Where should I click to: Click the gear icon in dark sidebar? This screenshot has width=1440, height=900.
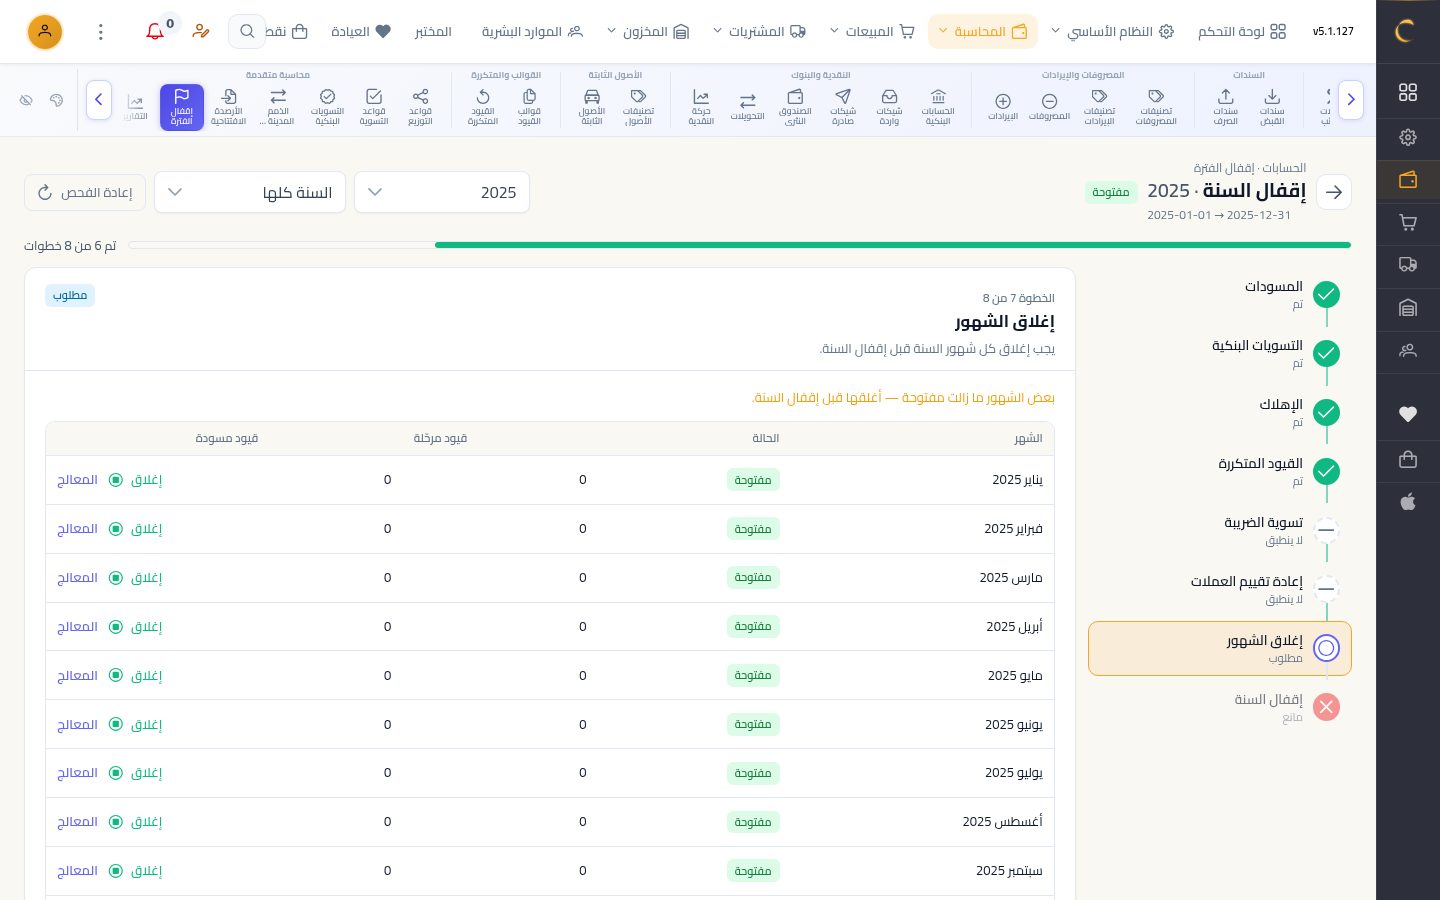pyautogui.click(x=1408, y=137)
